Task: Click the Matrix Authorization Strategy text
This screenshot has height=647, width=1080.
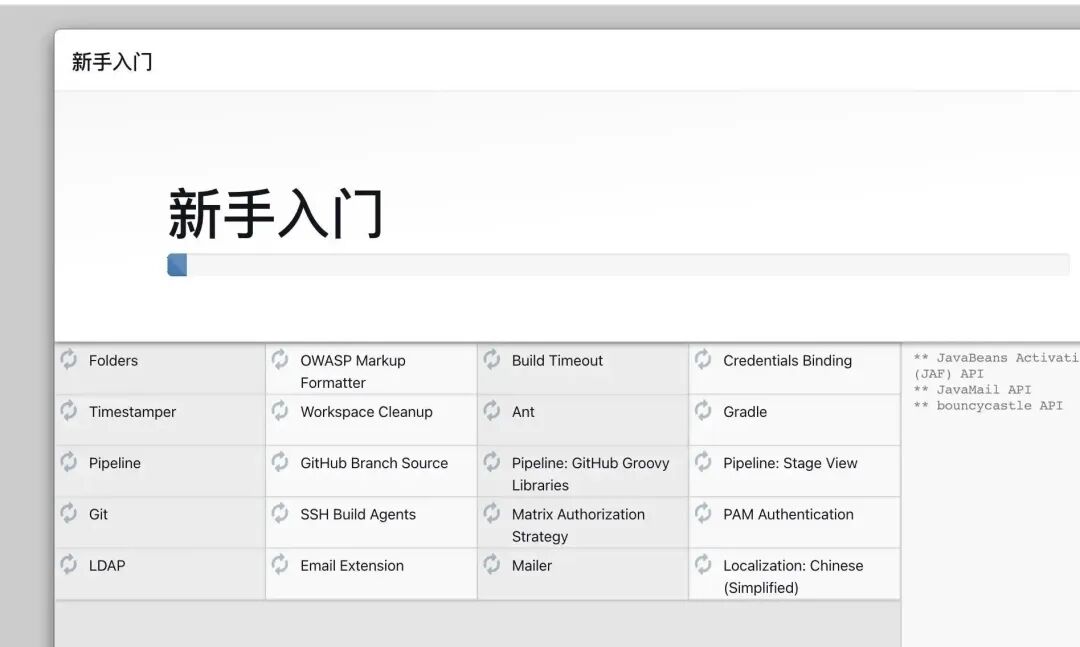Action: (578, 525)
